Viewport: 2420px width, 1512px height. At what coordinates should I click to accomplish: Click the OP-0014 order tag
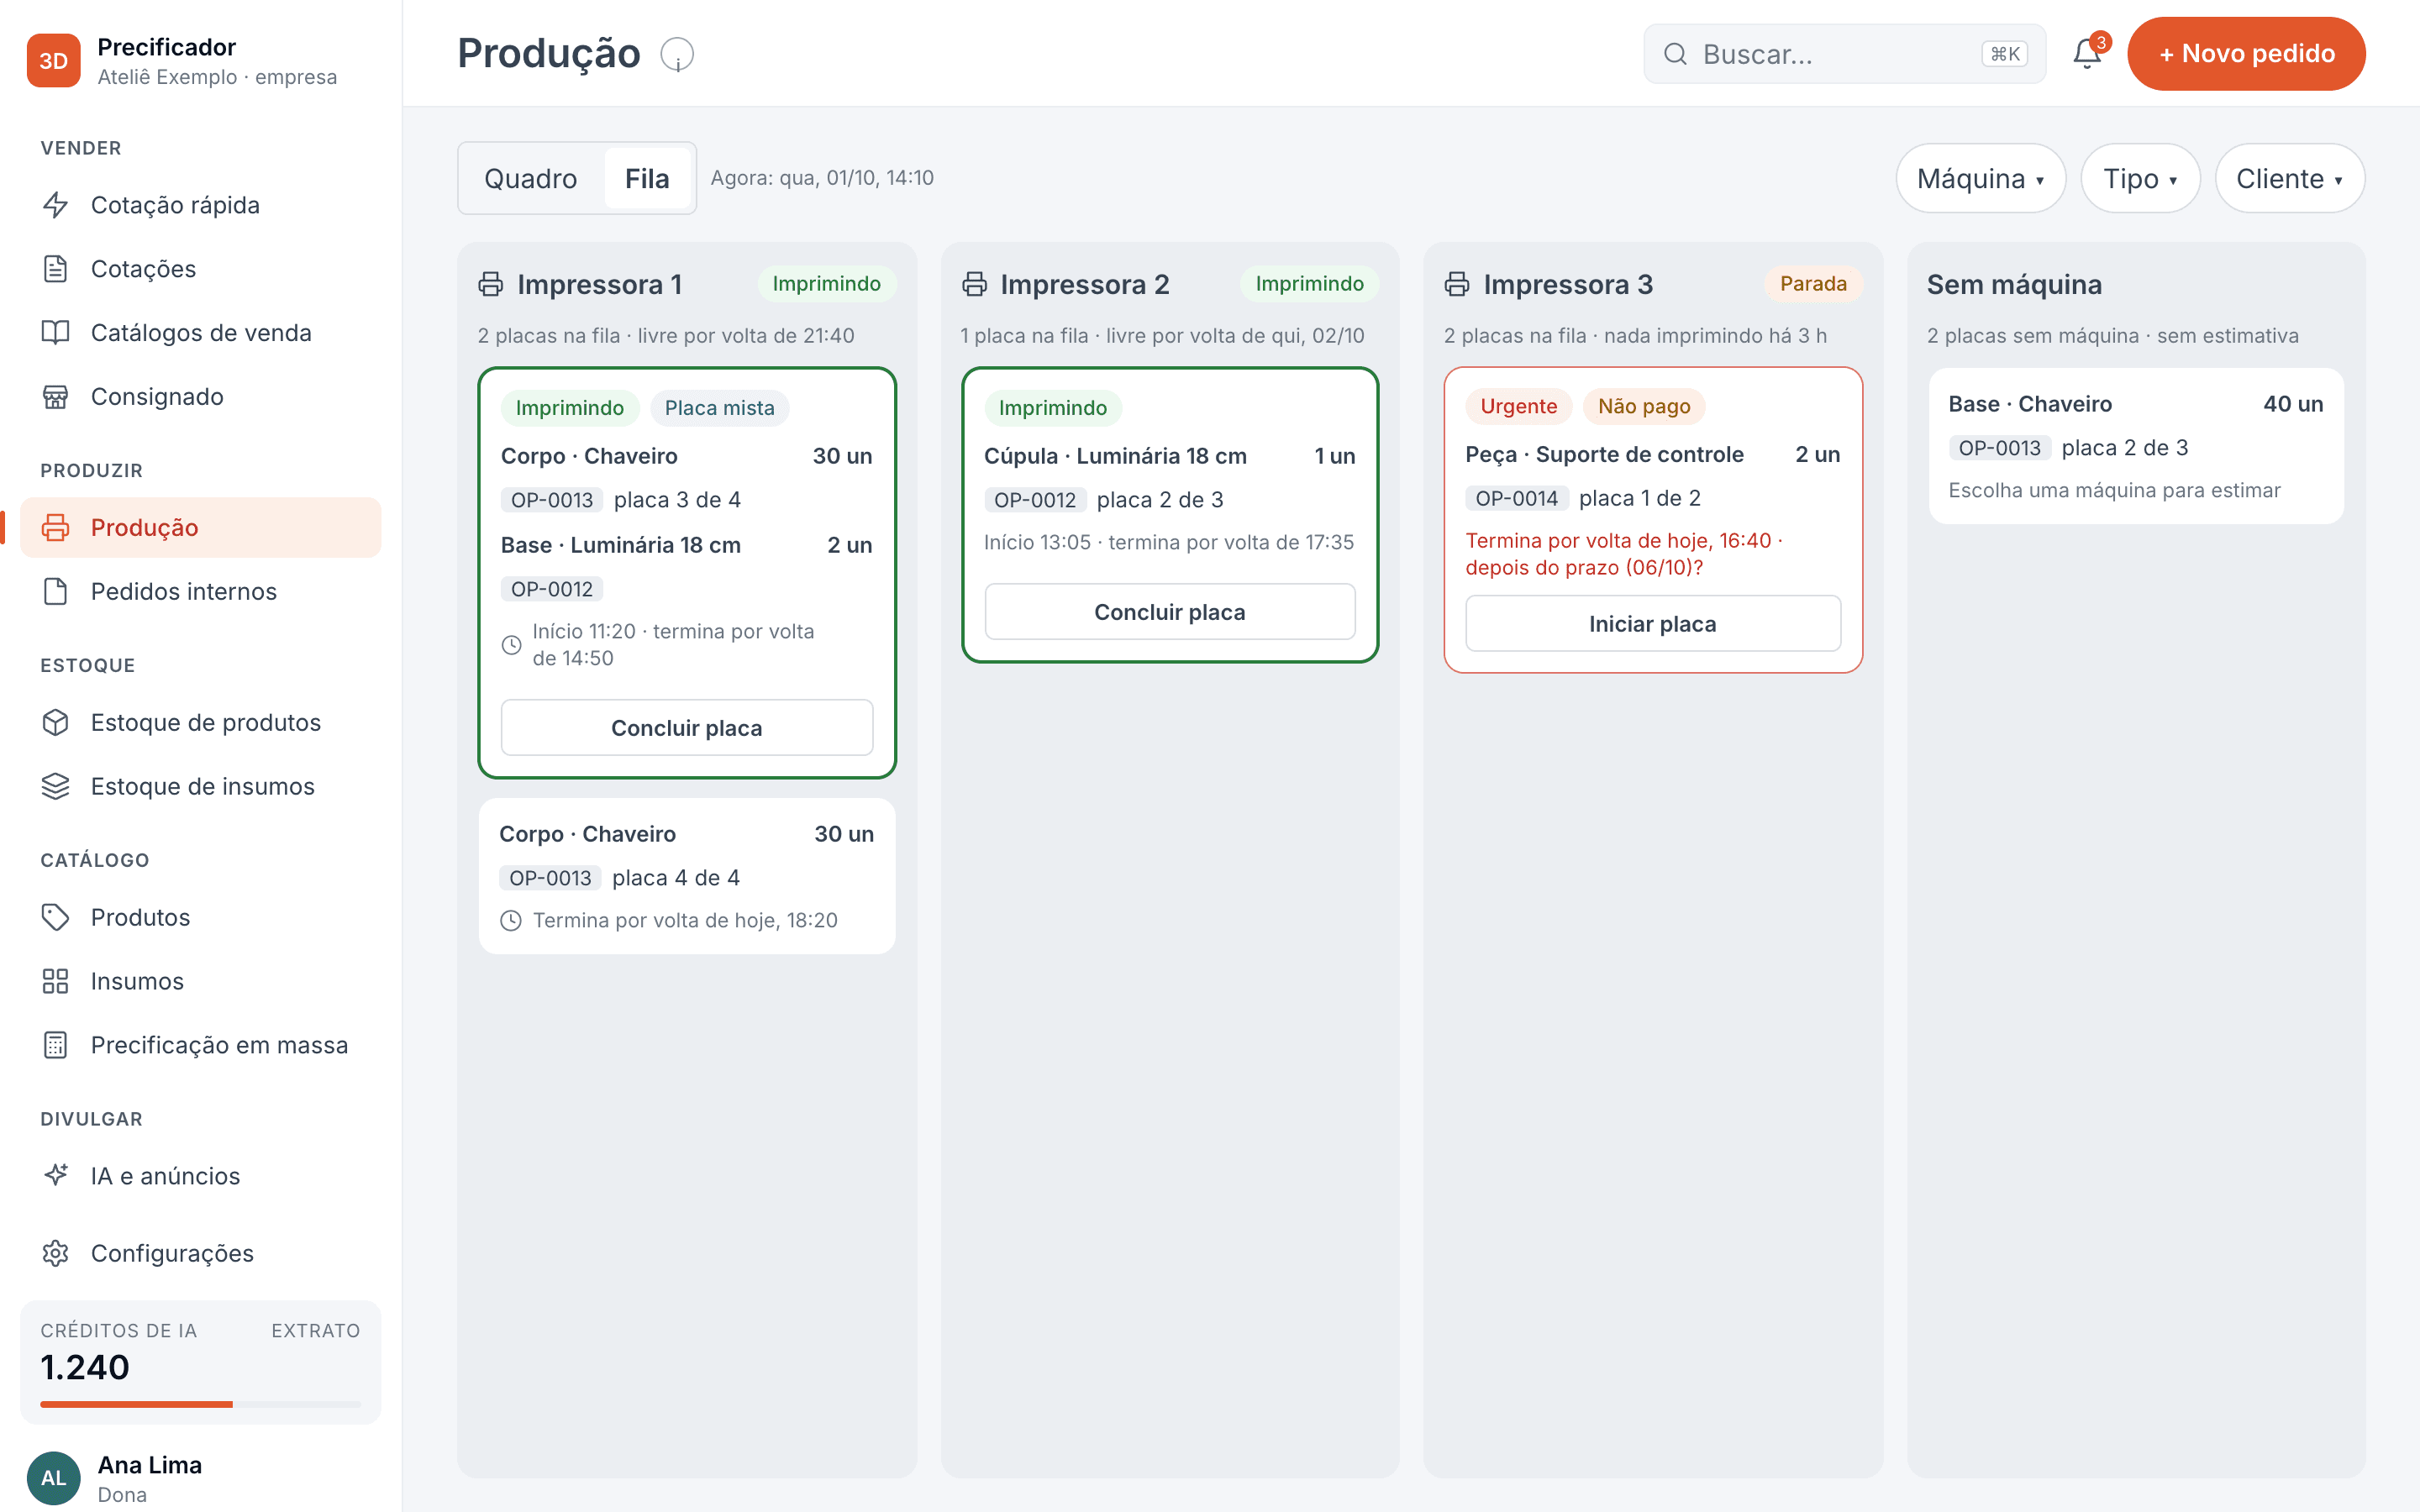pyautogui.click(x=1517, y=498)
